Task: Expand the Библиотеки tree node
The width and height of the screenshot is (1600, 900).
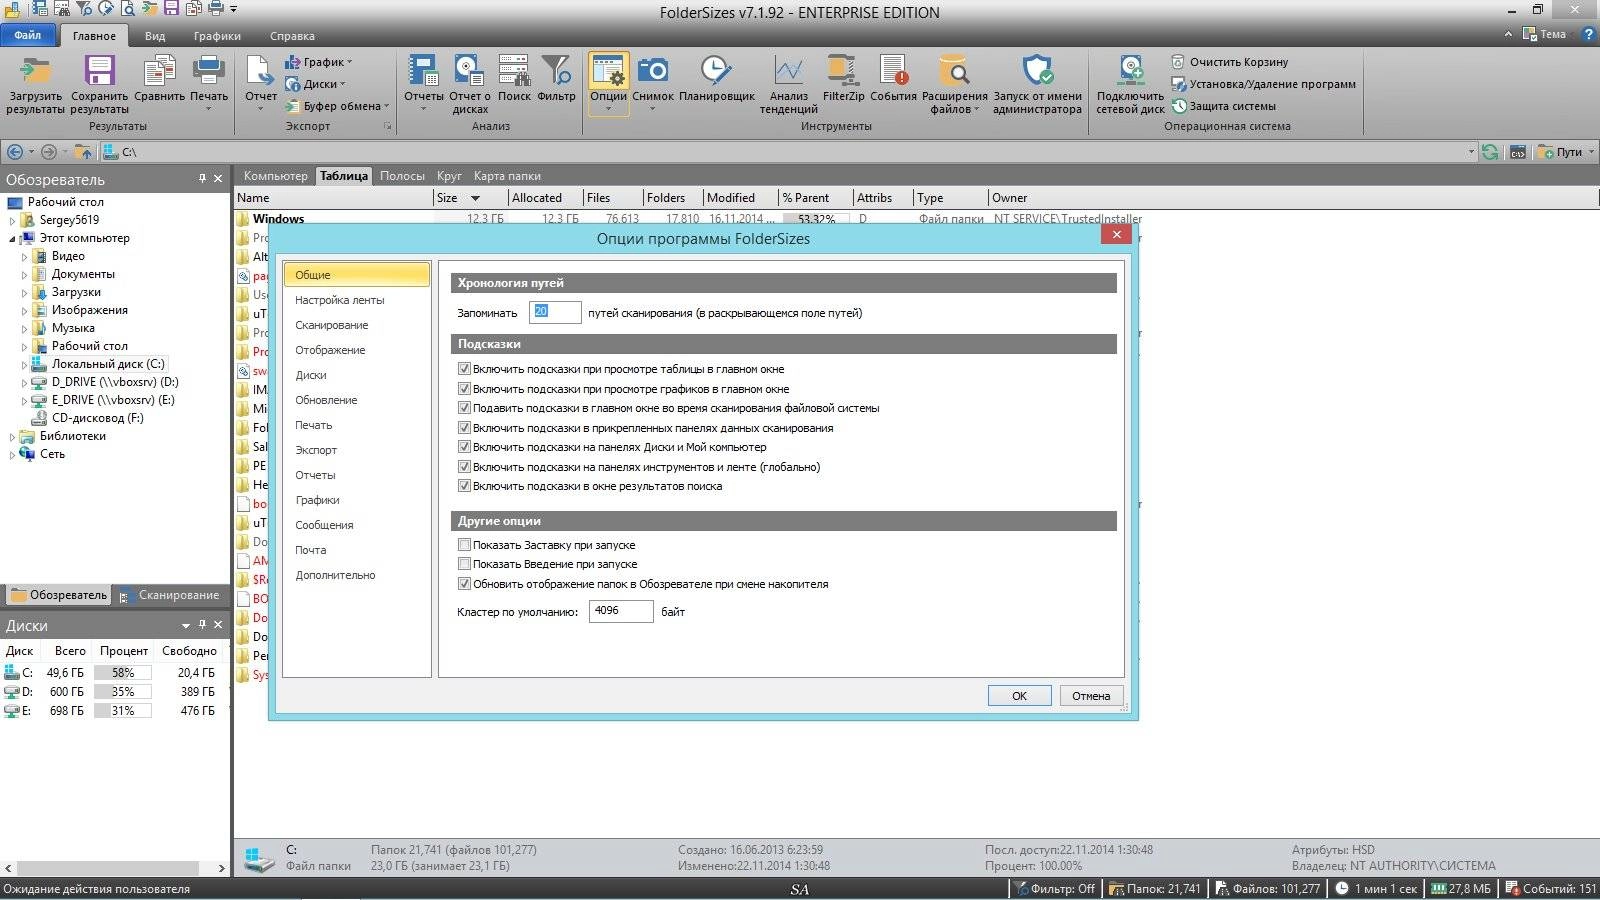Action: click(x=13, y=437)
